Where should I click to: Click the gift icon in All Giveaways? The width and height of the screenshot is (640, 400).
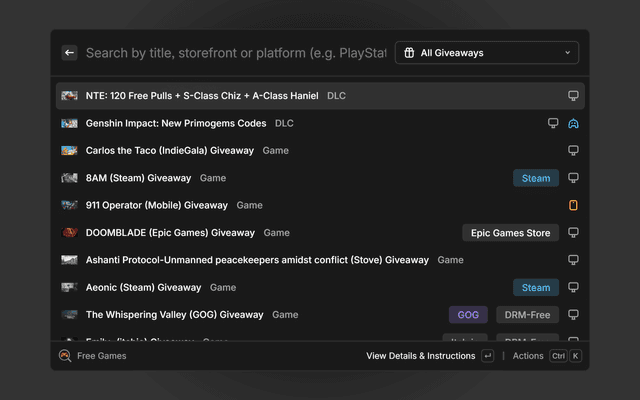409,53
